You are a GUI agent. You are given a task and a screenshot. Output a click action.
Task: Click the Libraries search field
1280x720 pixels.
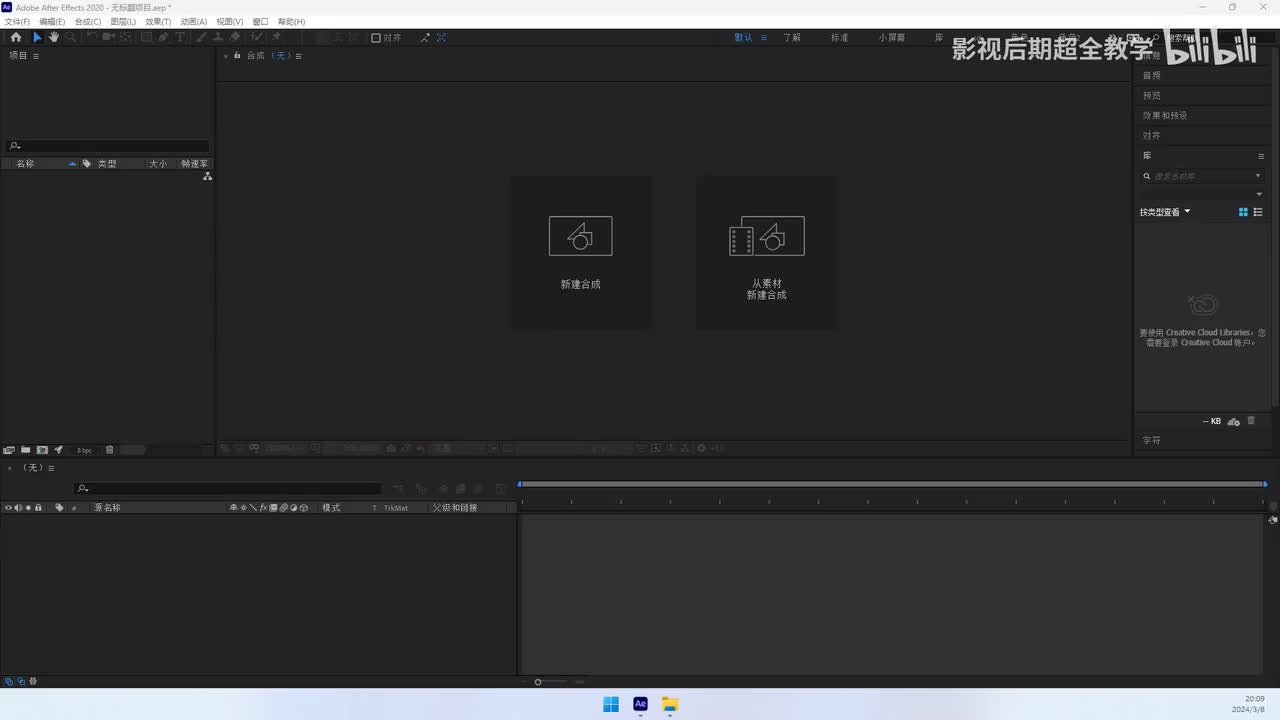[x=1202, y=176]
